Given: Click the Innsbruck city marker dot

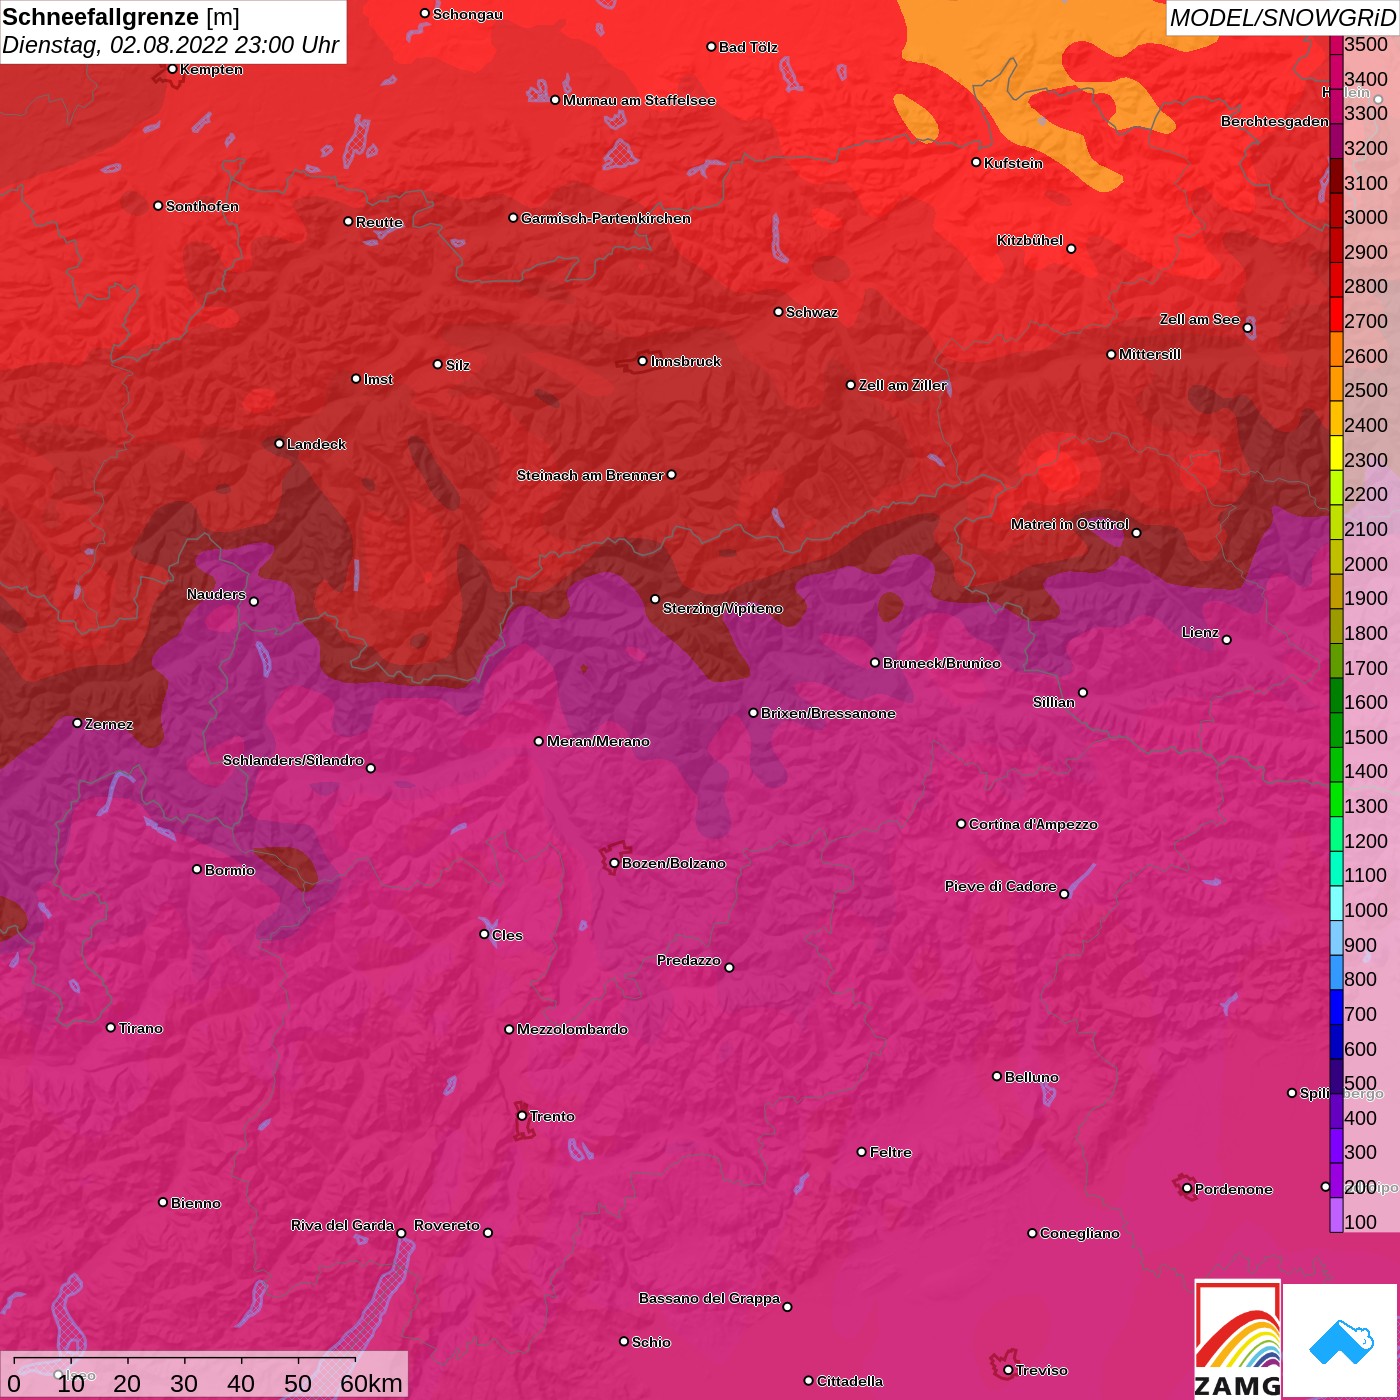Looking at the screenshot, I should pos(643,361).
